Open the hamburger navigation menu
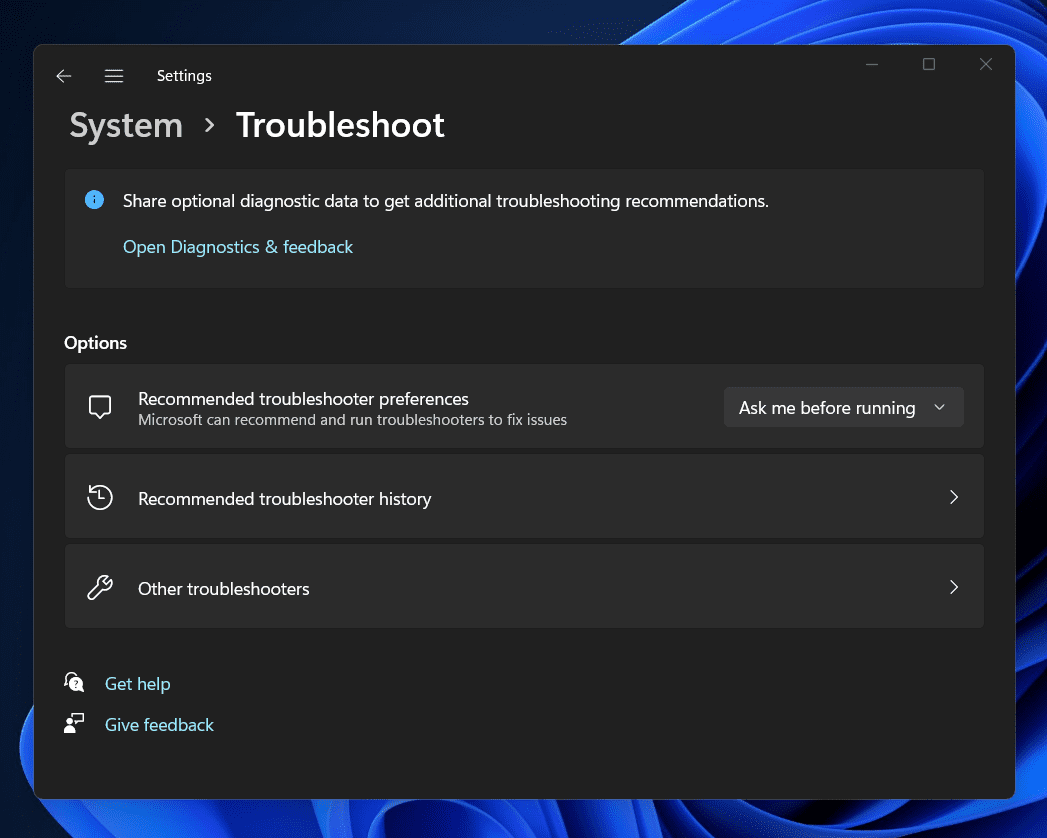The width and height of the screenshot is (1047, 838). coord(114,76)
